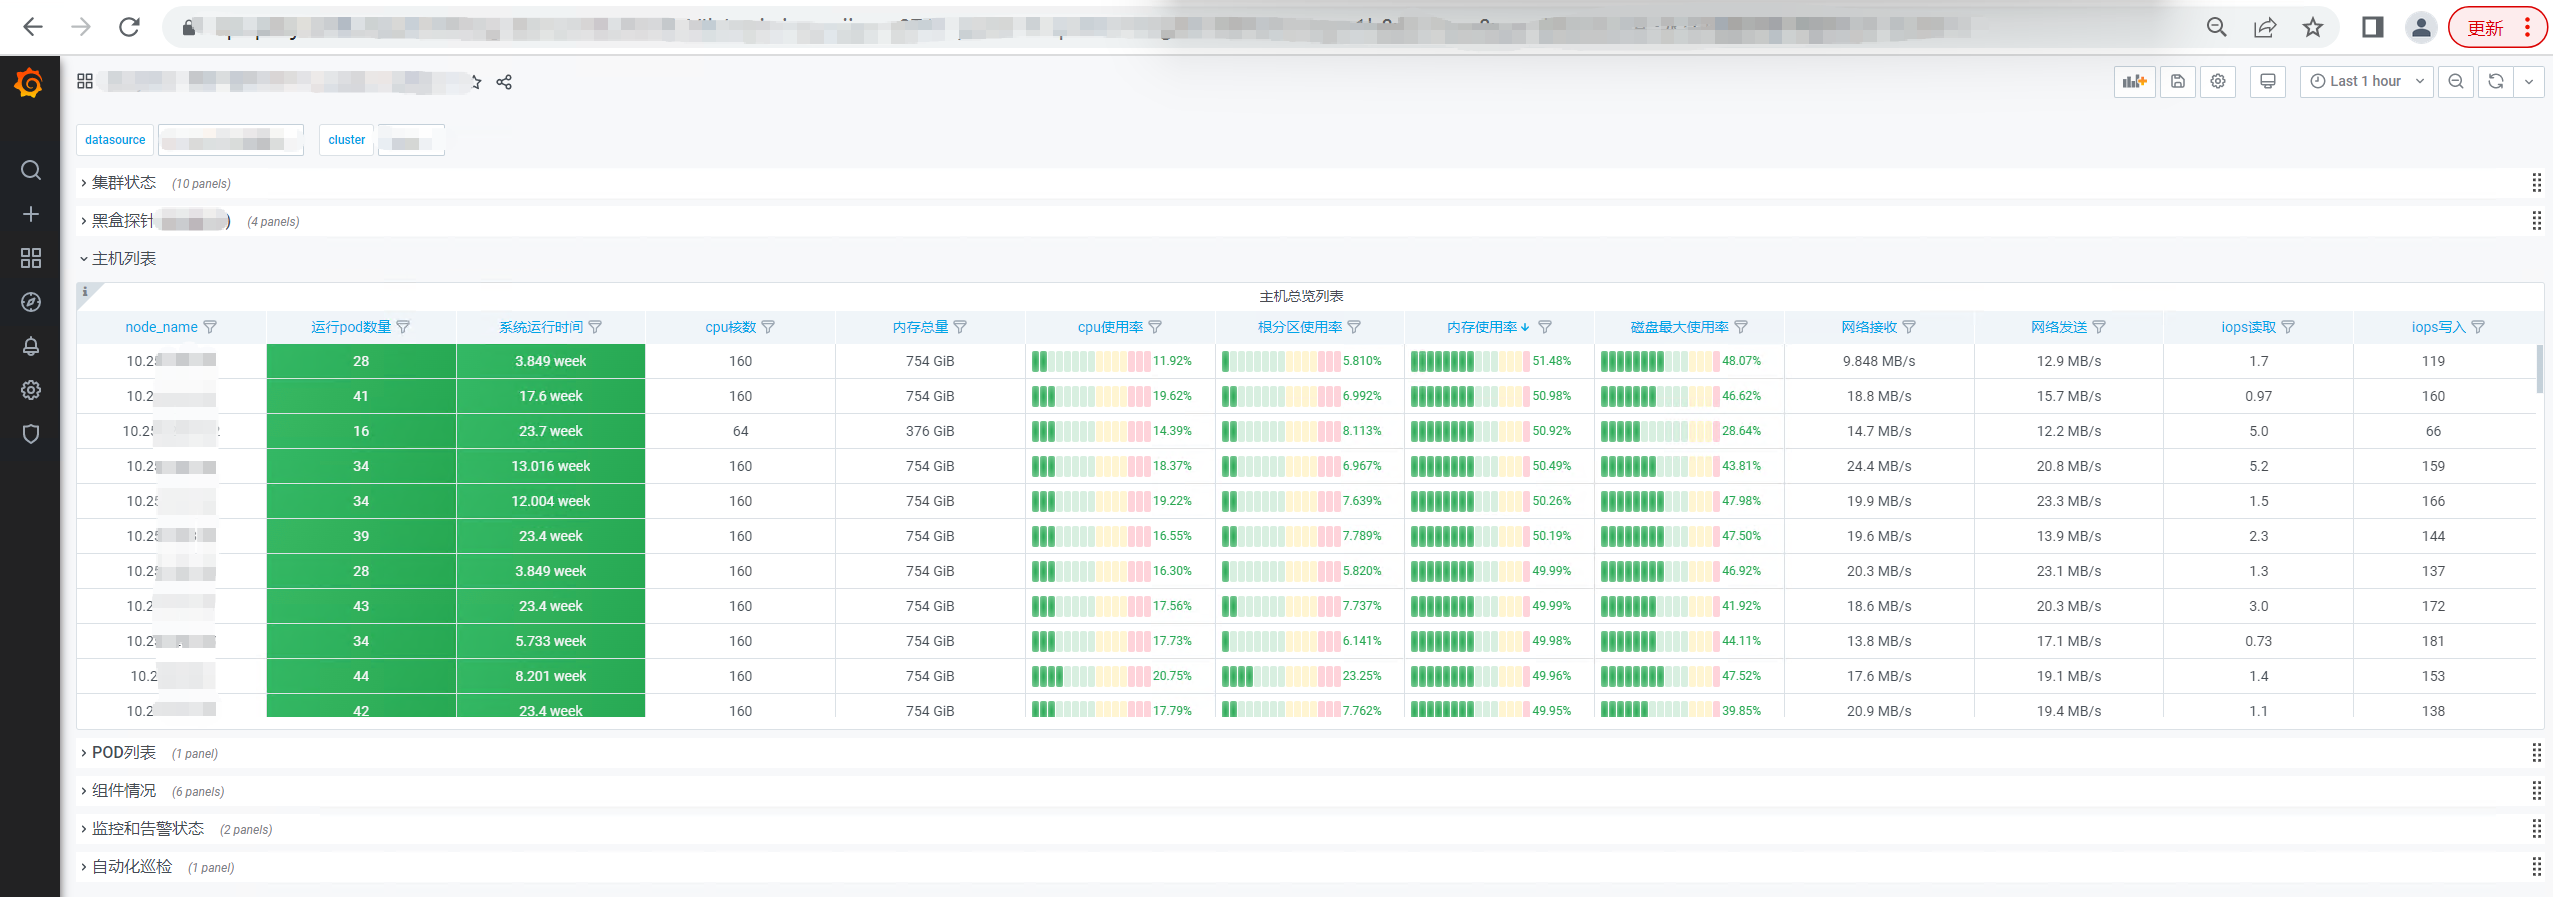Click the 376 GiB memory cell
The height and width of the screenshot is (897, 2553).
[x=930, y=431]
